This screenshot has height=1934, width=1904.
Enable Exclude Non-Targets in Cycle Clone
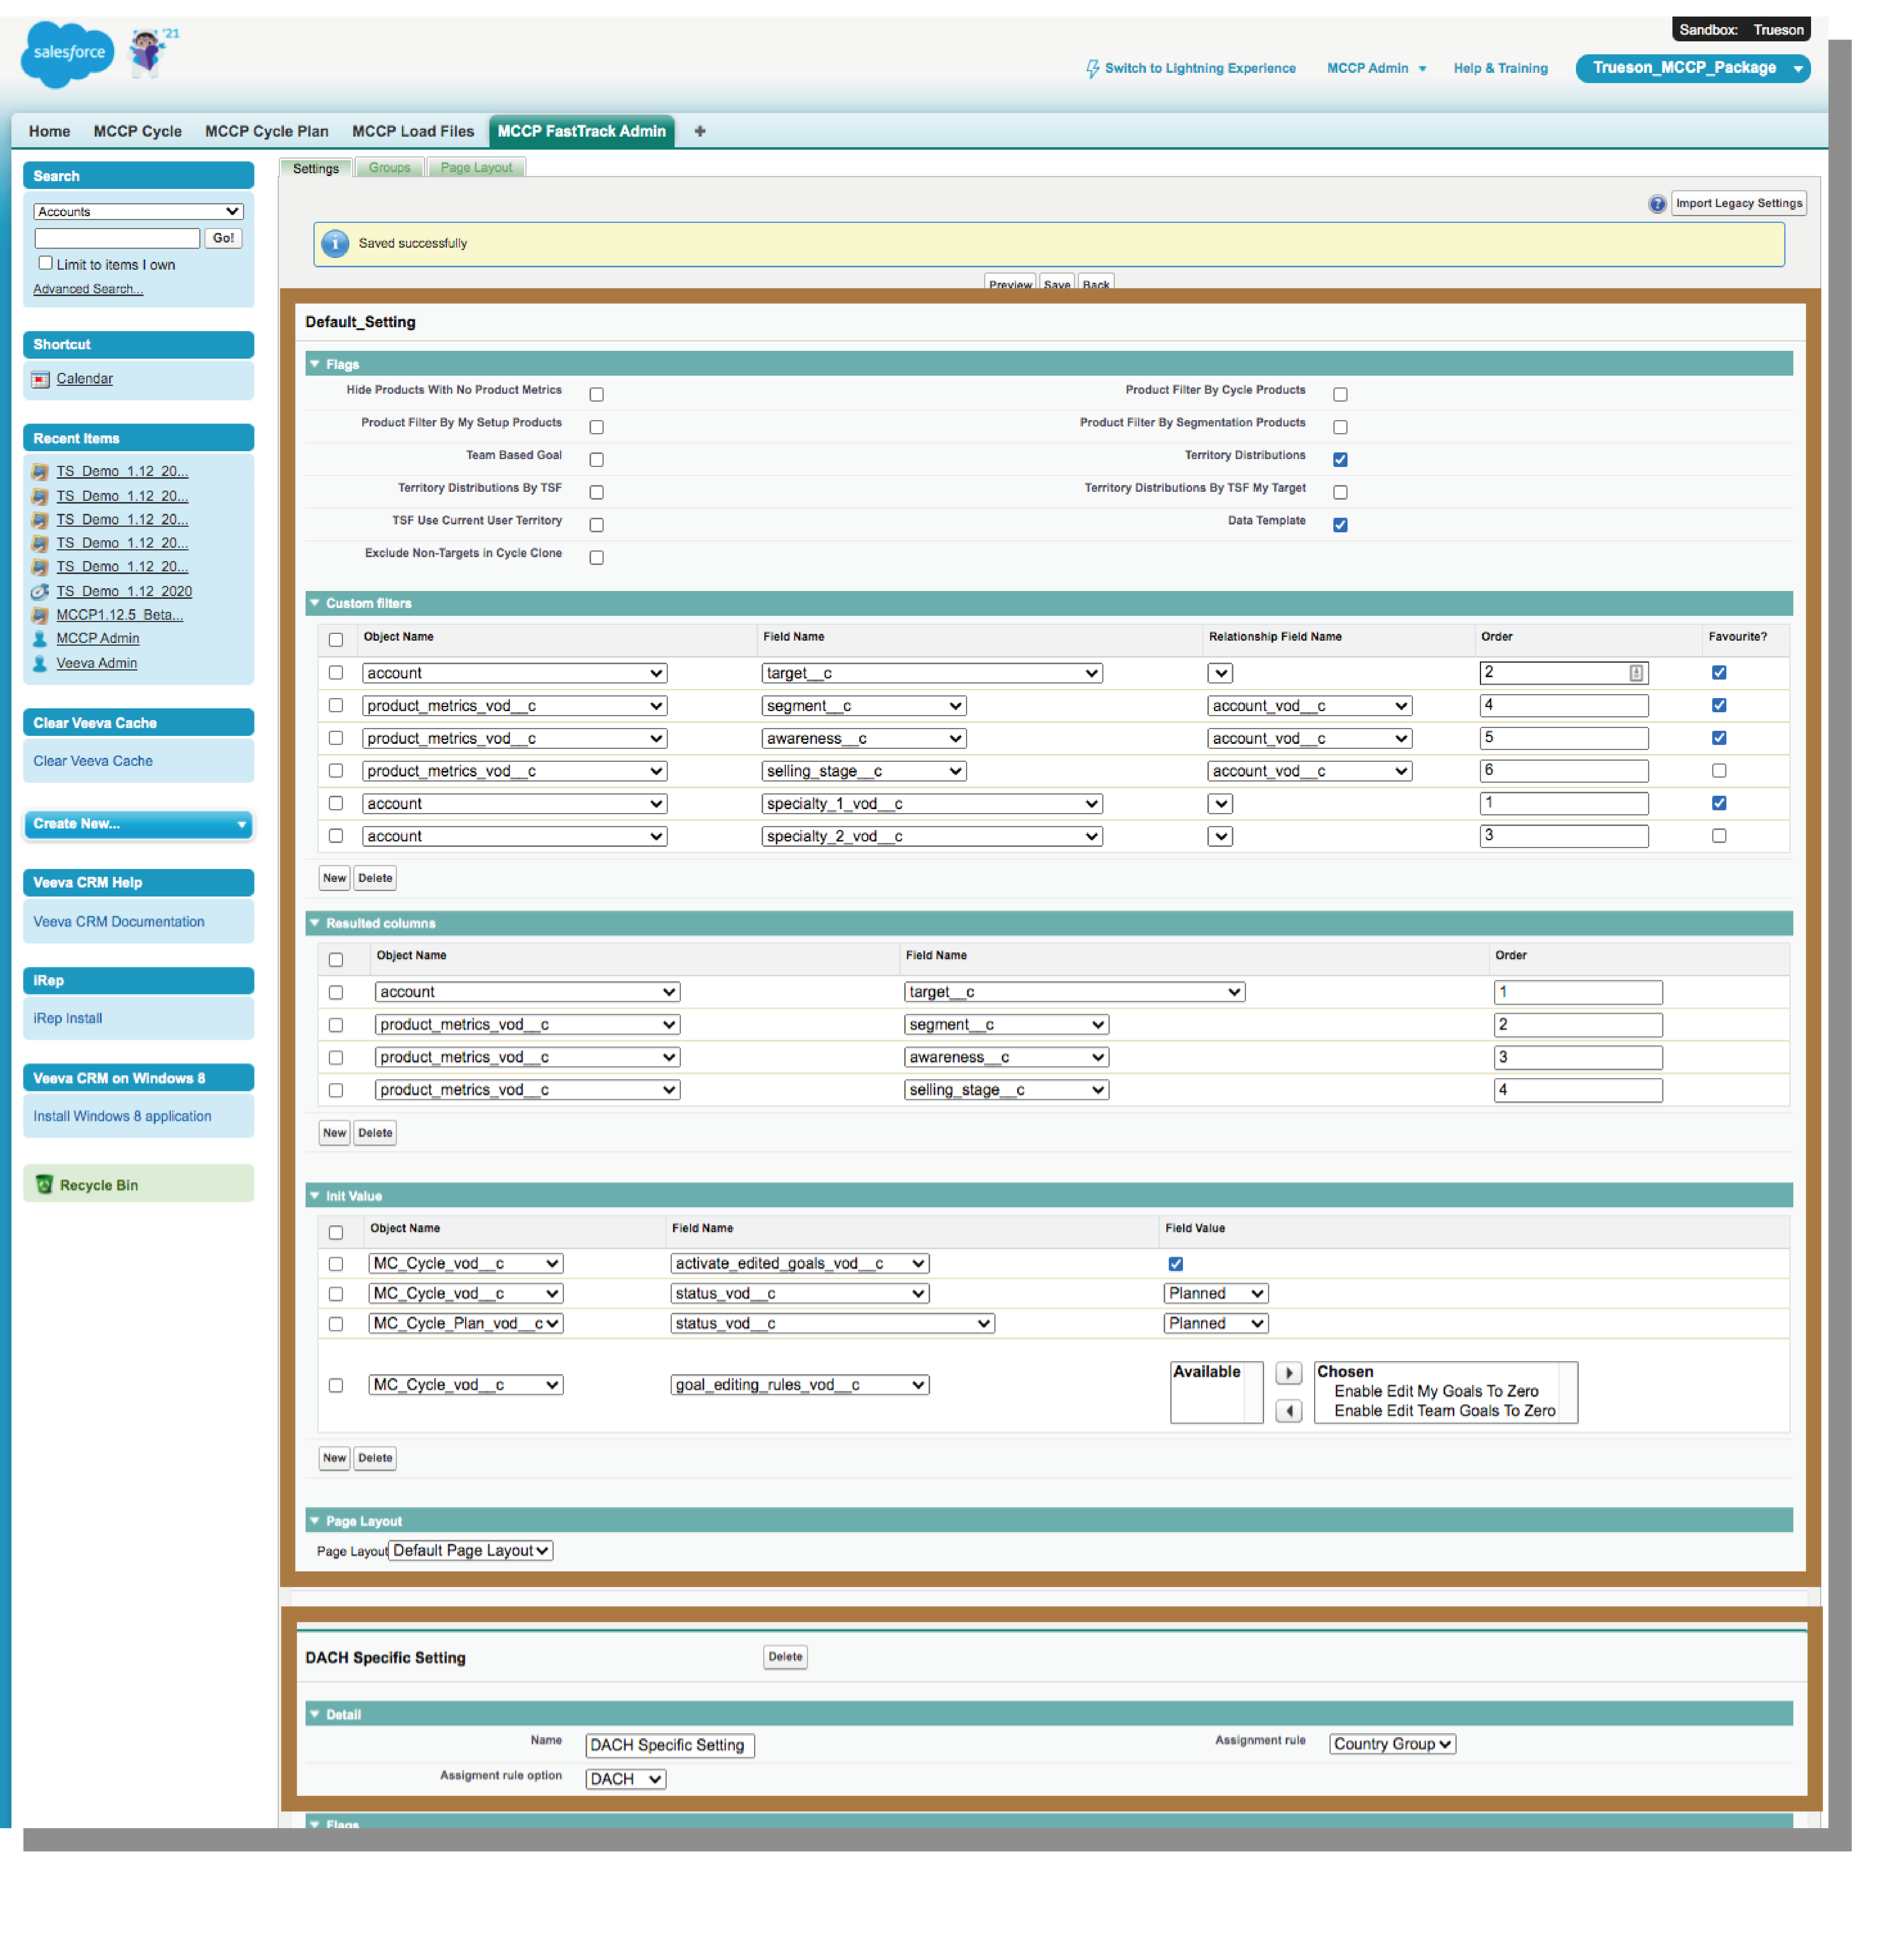pos(597,558)
